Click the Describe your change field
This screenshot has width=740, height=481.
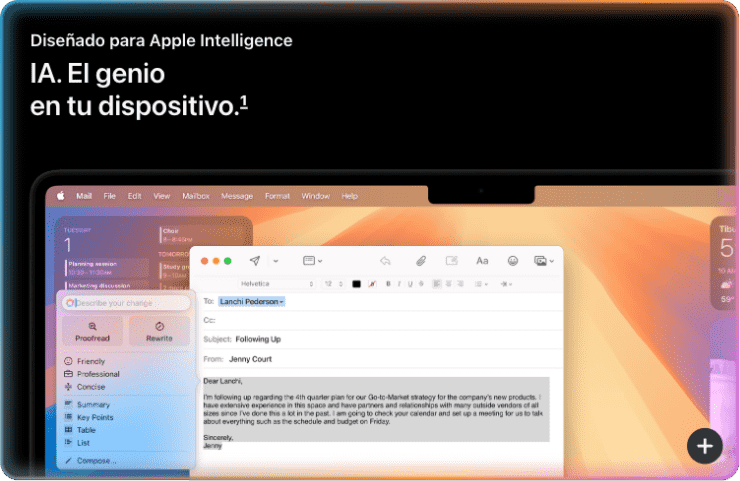point(125,303)
